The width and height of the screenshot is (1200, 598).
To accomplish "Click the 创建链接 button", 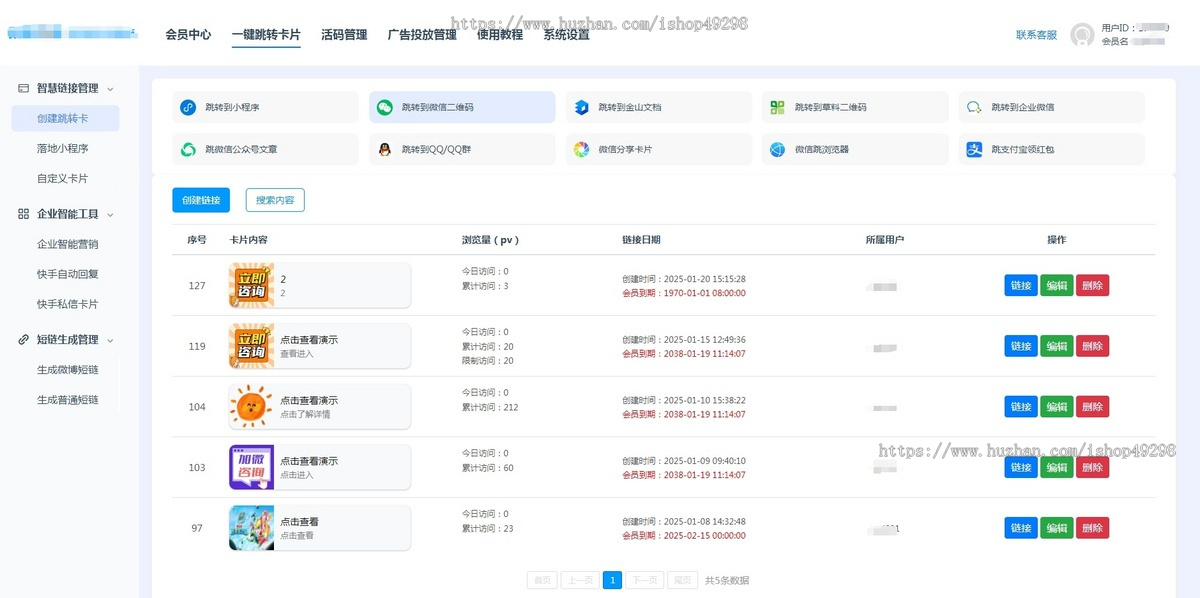I will point(199,200).
